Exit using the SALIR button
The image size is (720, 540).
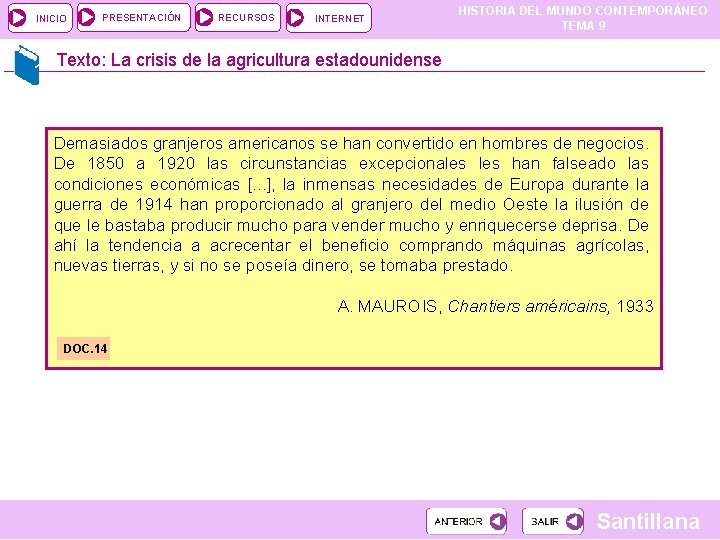coord(553,521)
